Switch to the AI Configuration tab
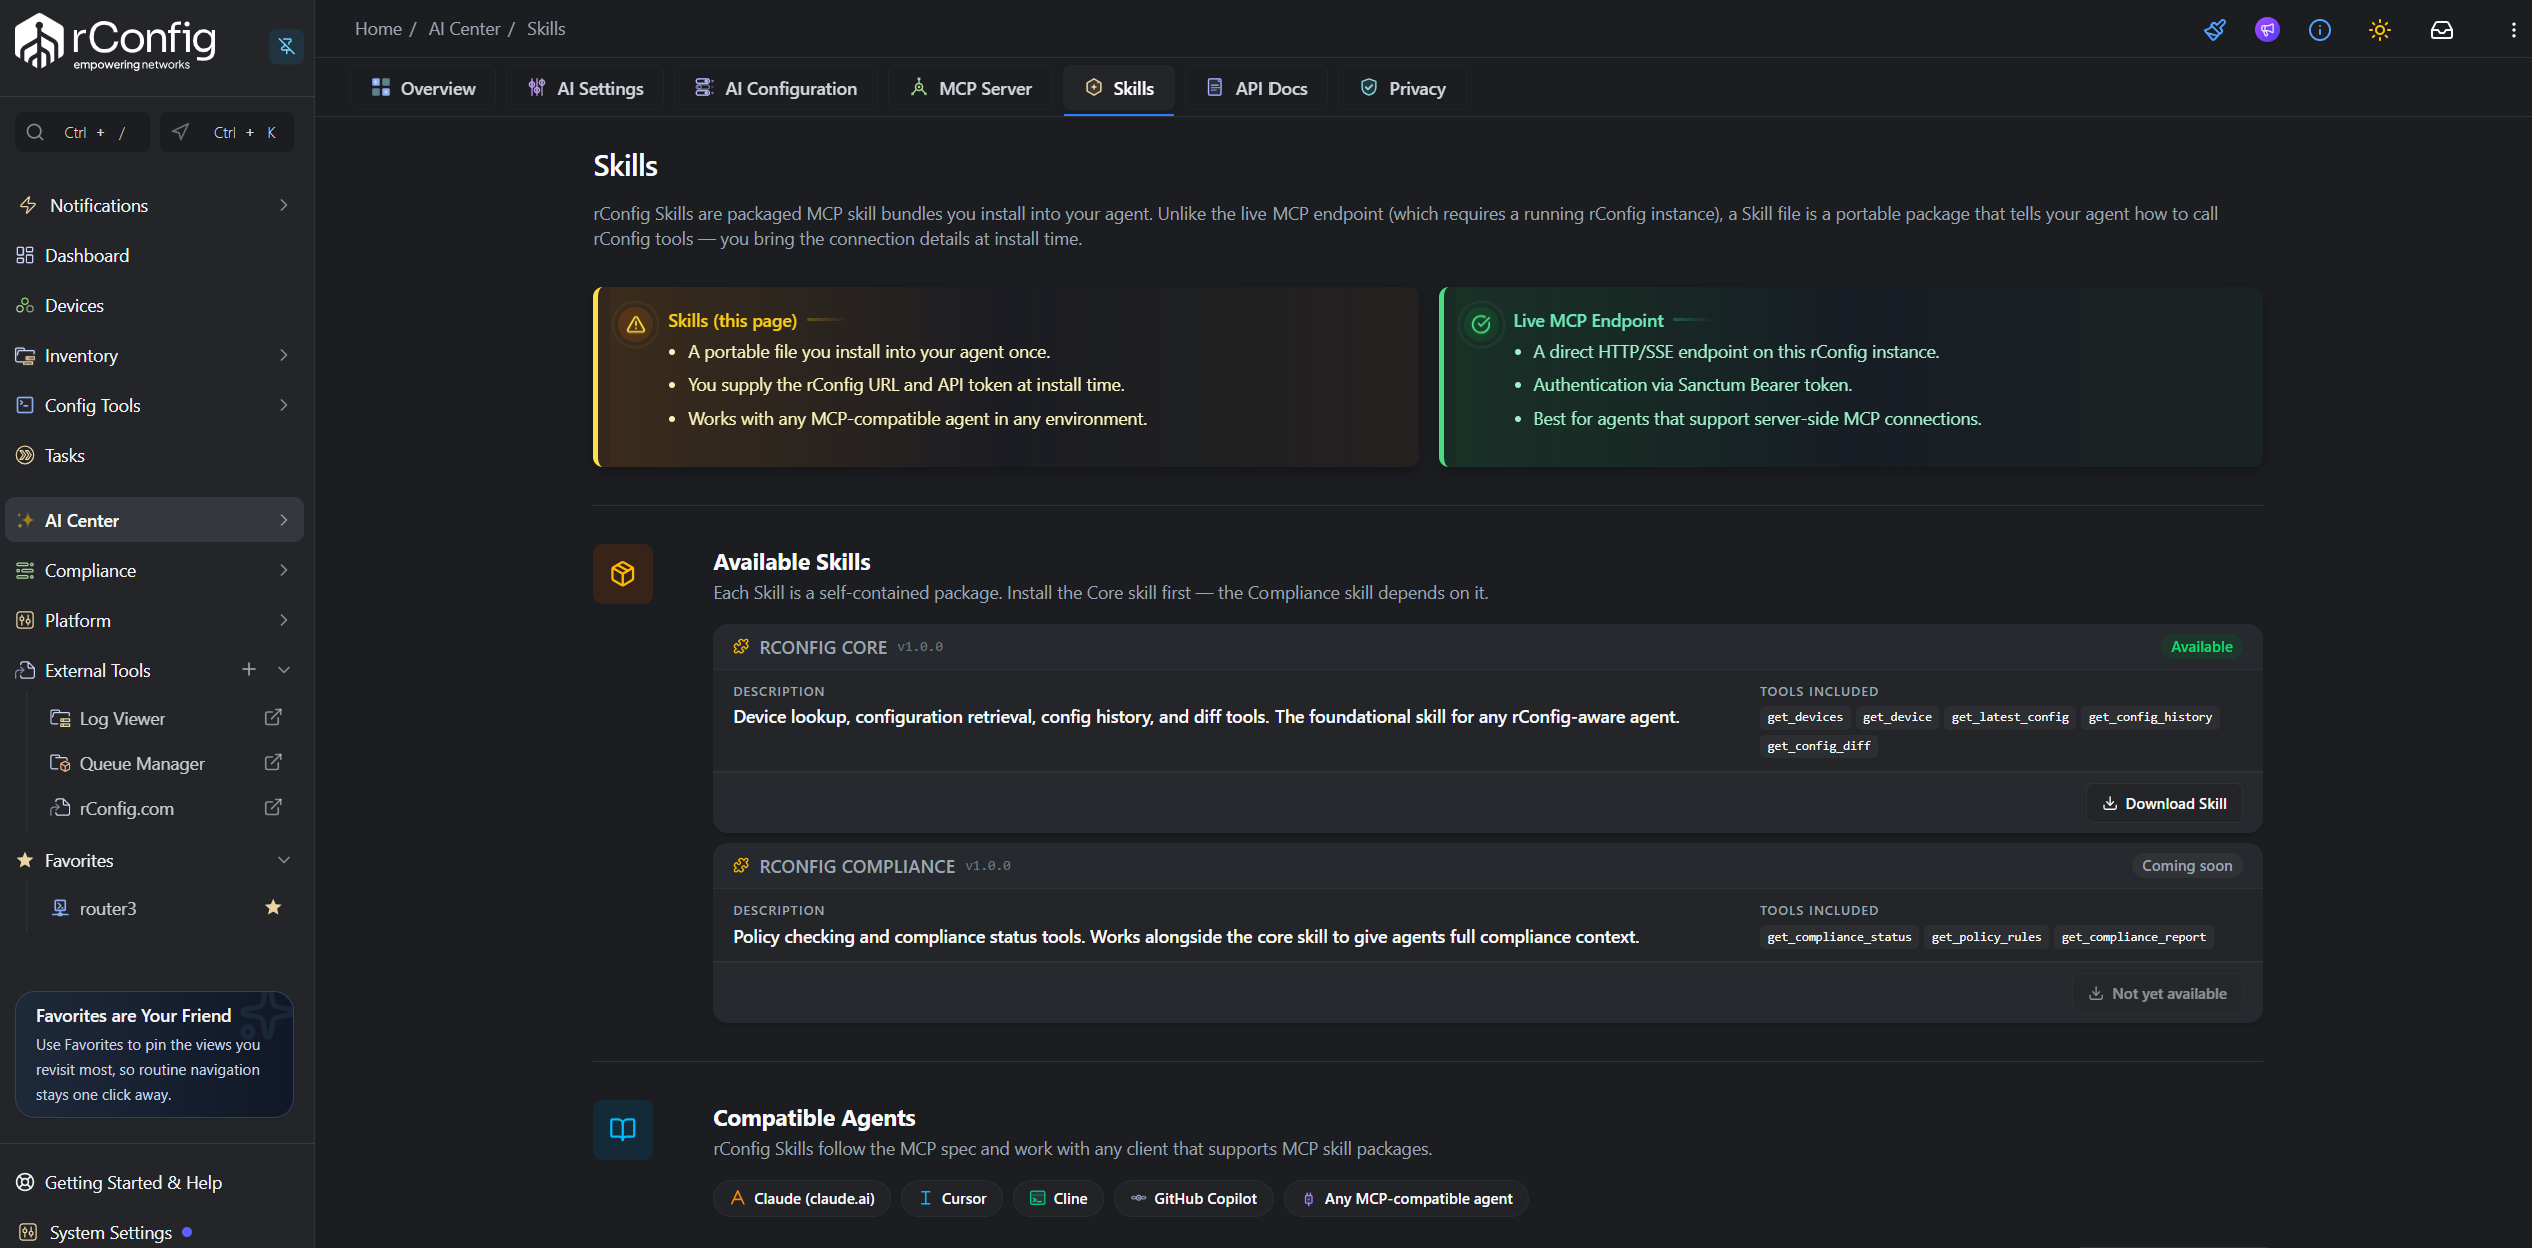 776,88
